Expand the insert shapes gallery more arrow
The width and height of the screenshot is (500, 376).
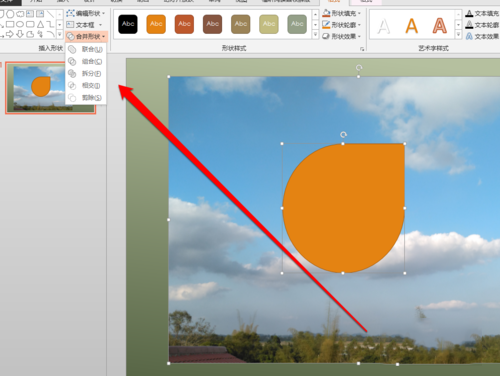click(60, 34)
